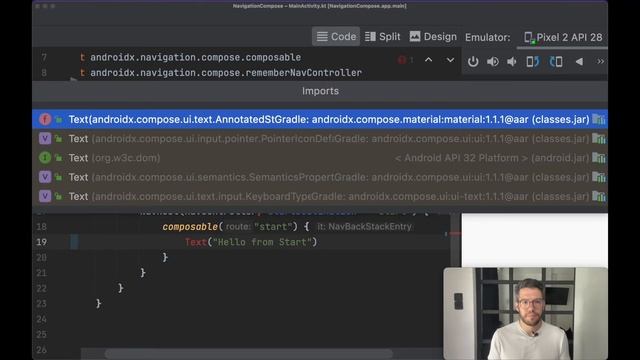Viewport: 640px width, 360px height.
Task: Click library icon at end of org.w3c.dom row
Action: [x=599, y=158]
